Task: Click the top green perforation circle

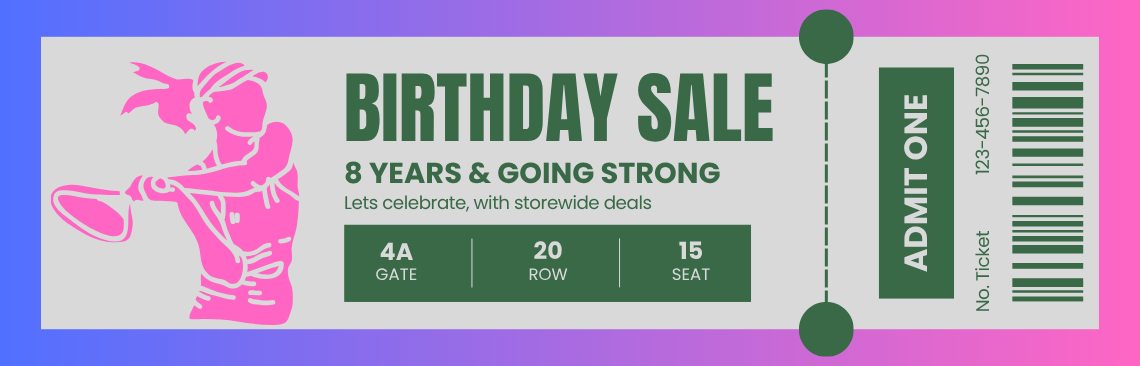Action: coord(826,37)
